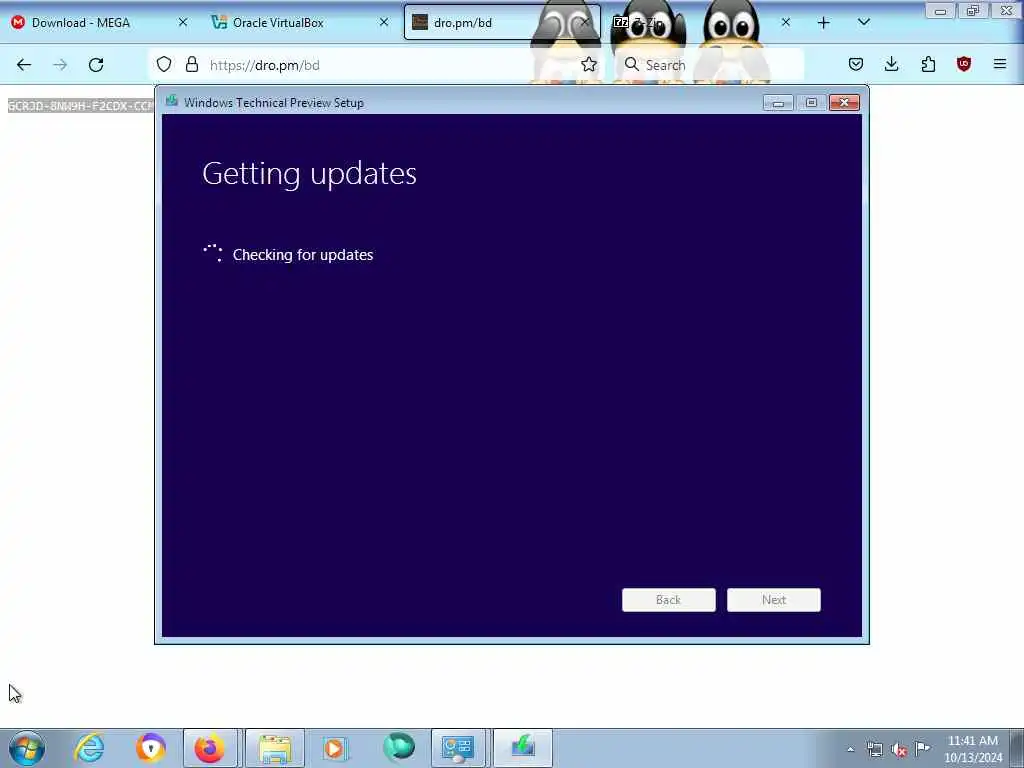This screenshot has height=768, width=1024.
Task: Open the Firefox downloads panel
Action: pyautogui.click(x=891, y=64)
